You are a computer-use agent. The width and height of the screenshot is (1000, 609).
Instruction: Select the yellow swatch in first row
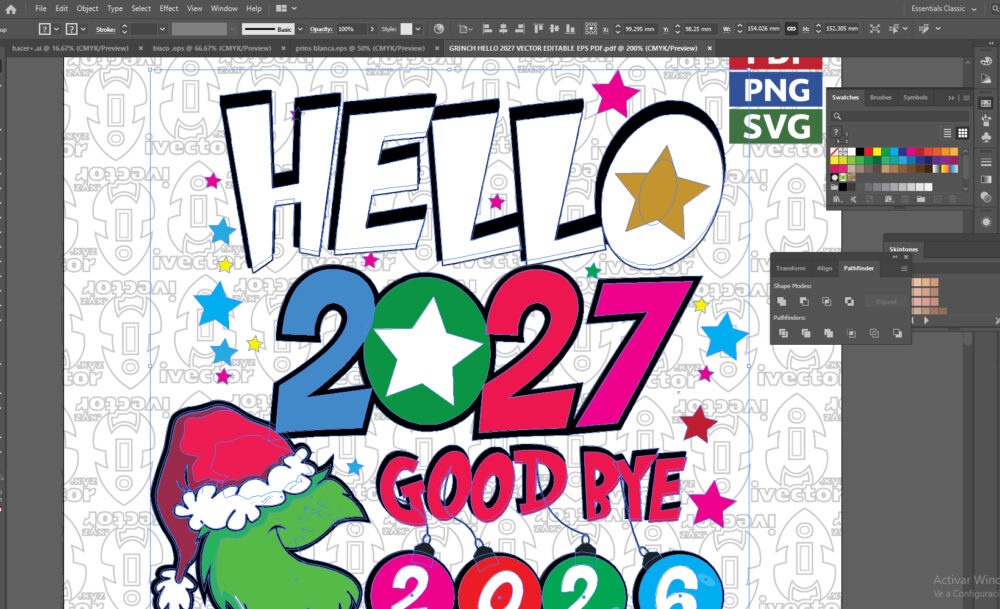tap(877, 152)
